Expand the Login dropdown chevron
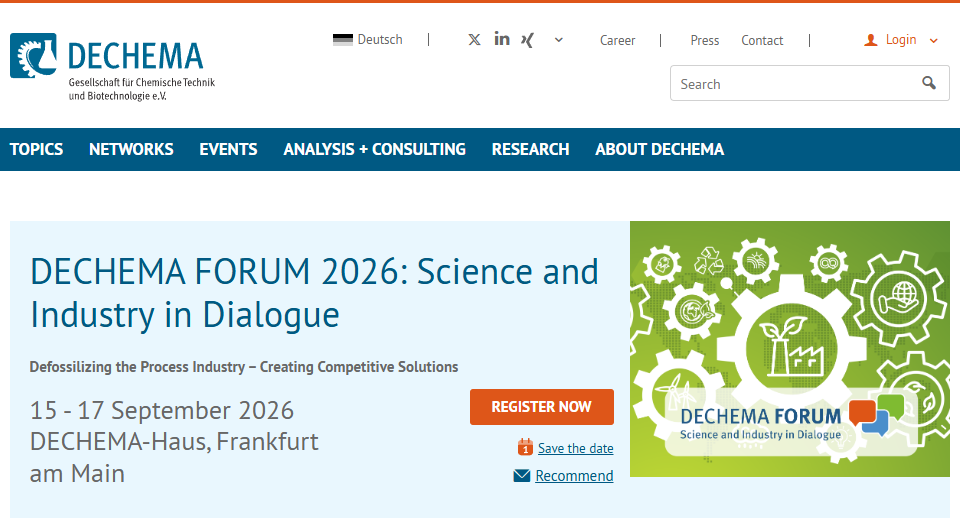Image resolution: width=960 pixels, height=527 pixels. tap(934, 41)
